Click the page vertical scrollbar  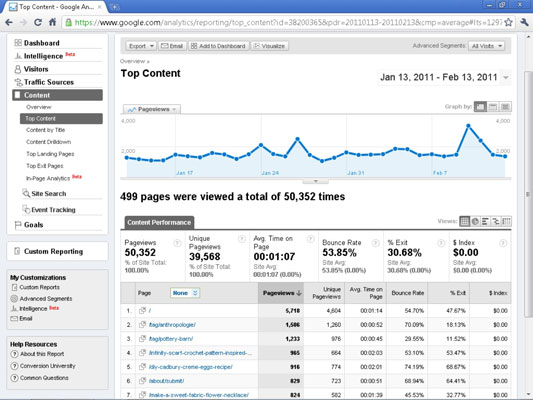click(x=528, y=194)
